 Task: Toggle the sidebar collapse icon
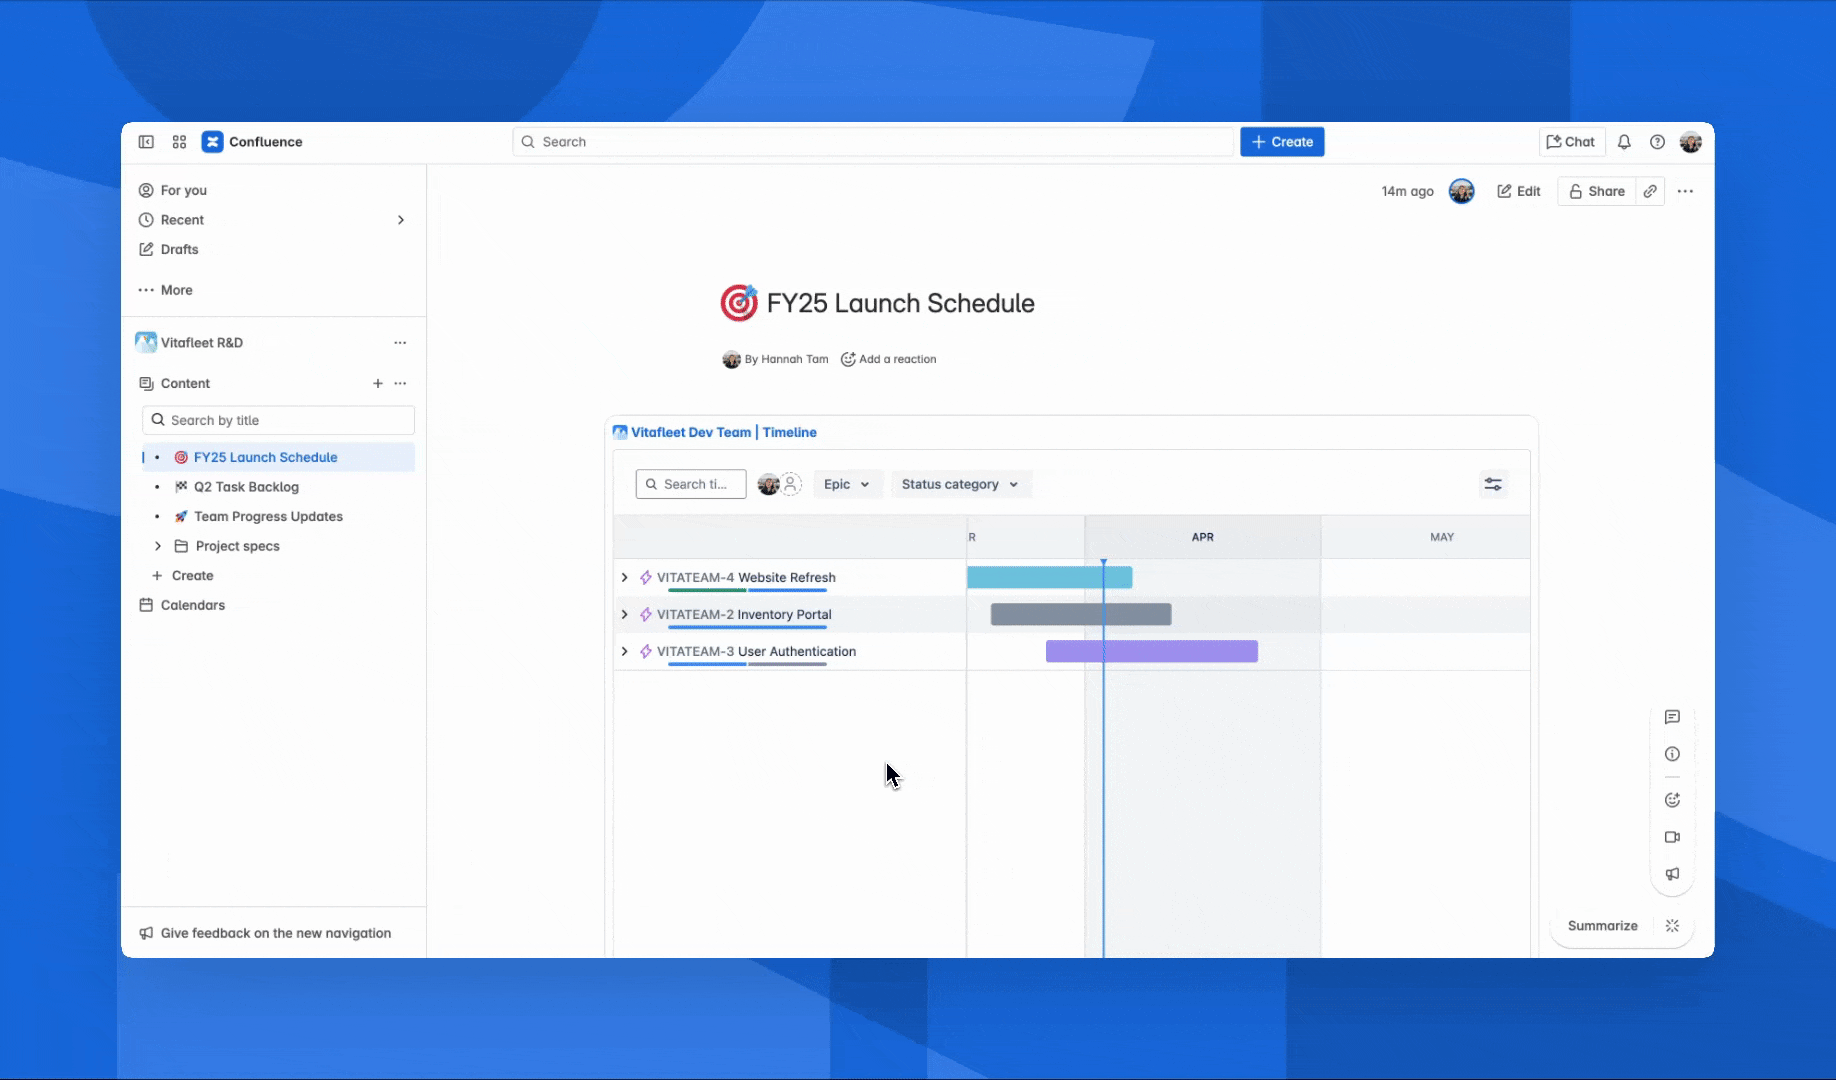click(146, 142)
